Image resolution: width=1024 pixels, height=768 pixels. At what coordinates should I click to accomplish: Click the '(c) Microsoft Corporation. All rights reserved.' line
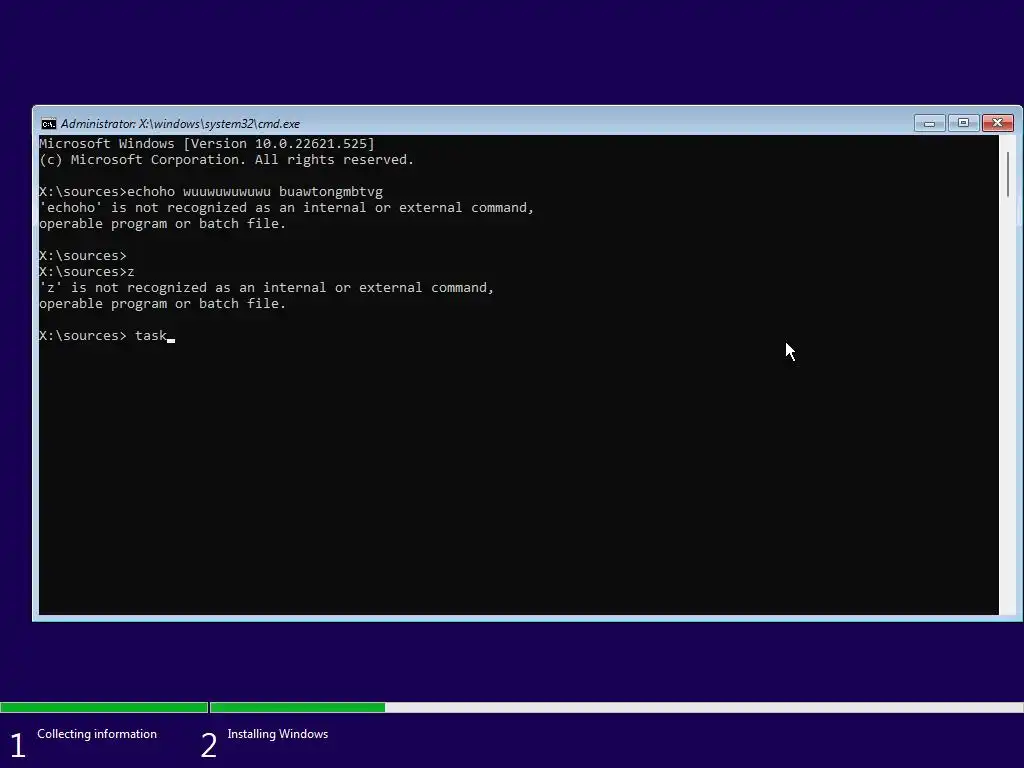[227, 160]
